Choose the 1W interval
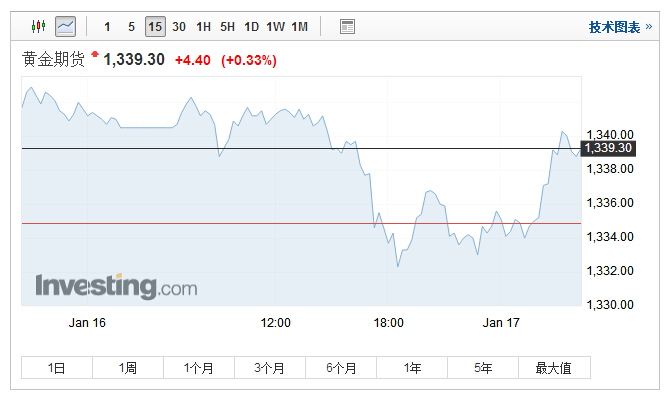This screenshot has height=398, width=669. pos(275,27)
